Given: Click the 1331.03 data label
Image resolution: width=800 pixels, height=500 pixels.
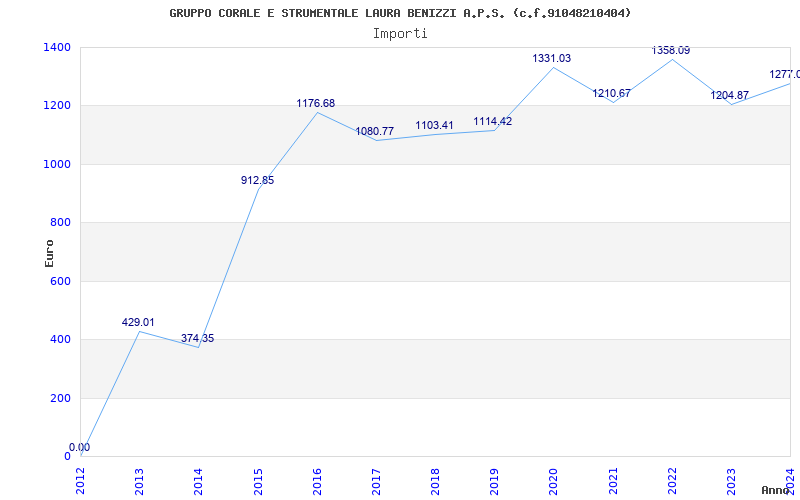Looking at the screenshot, I should click(552, 59).
